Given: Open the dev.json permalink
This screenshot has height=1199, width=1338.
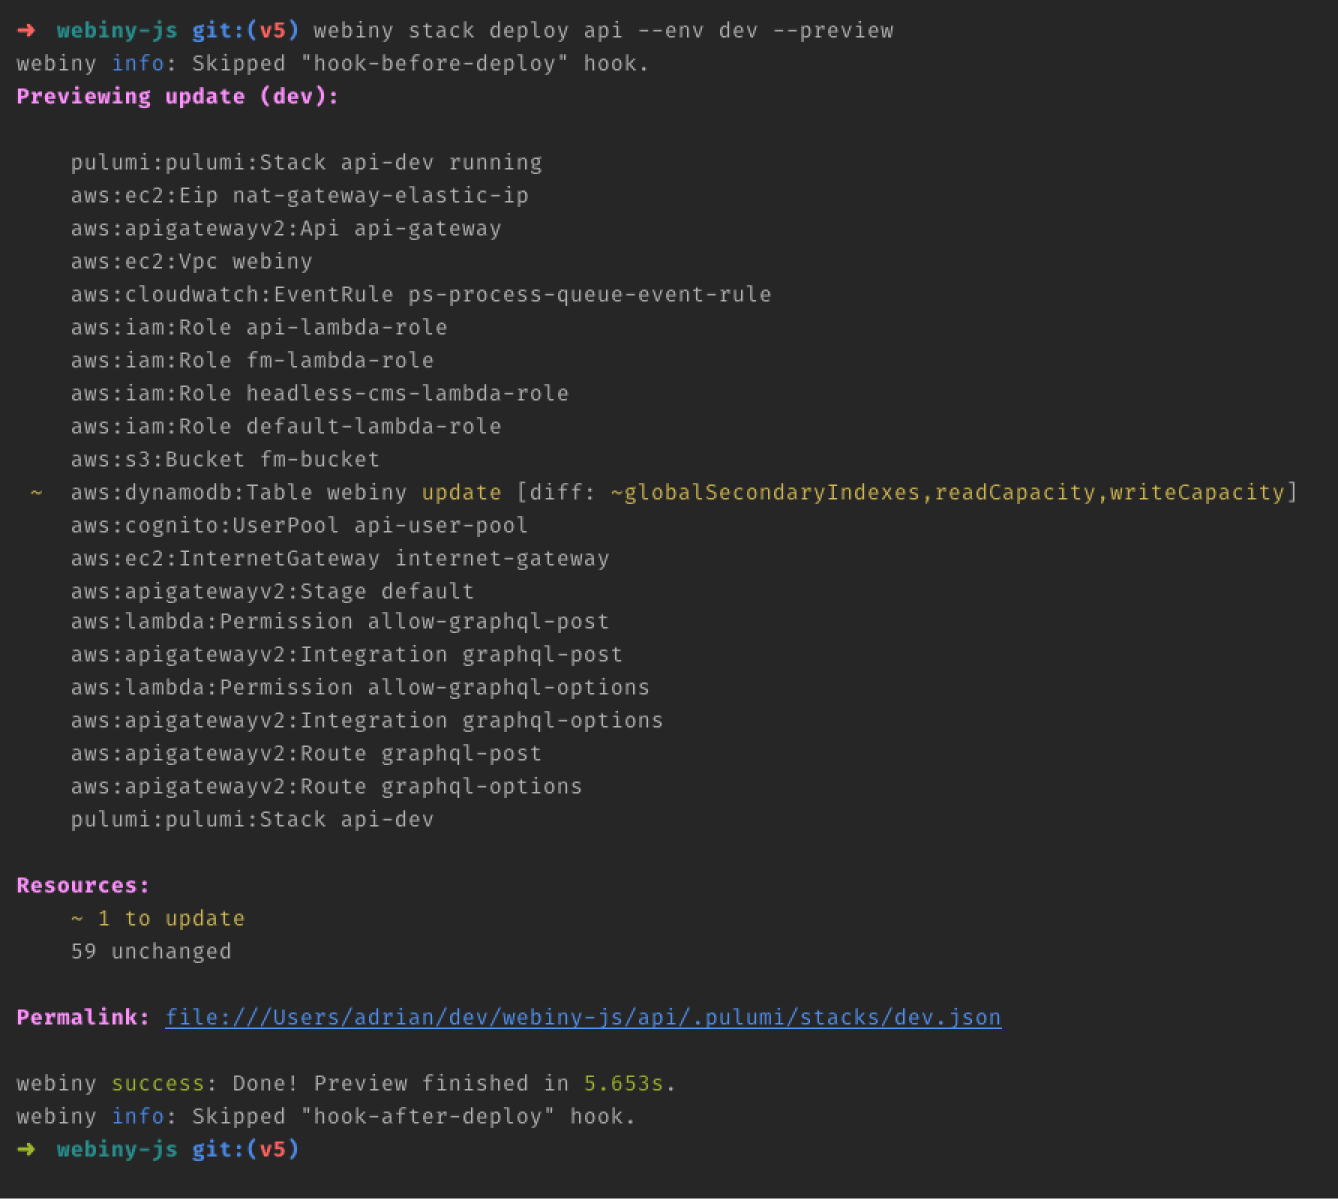Looking at the screenshot, I should (x=583, y=1017).
